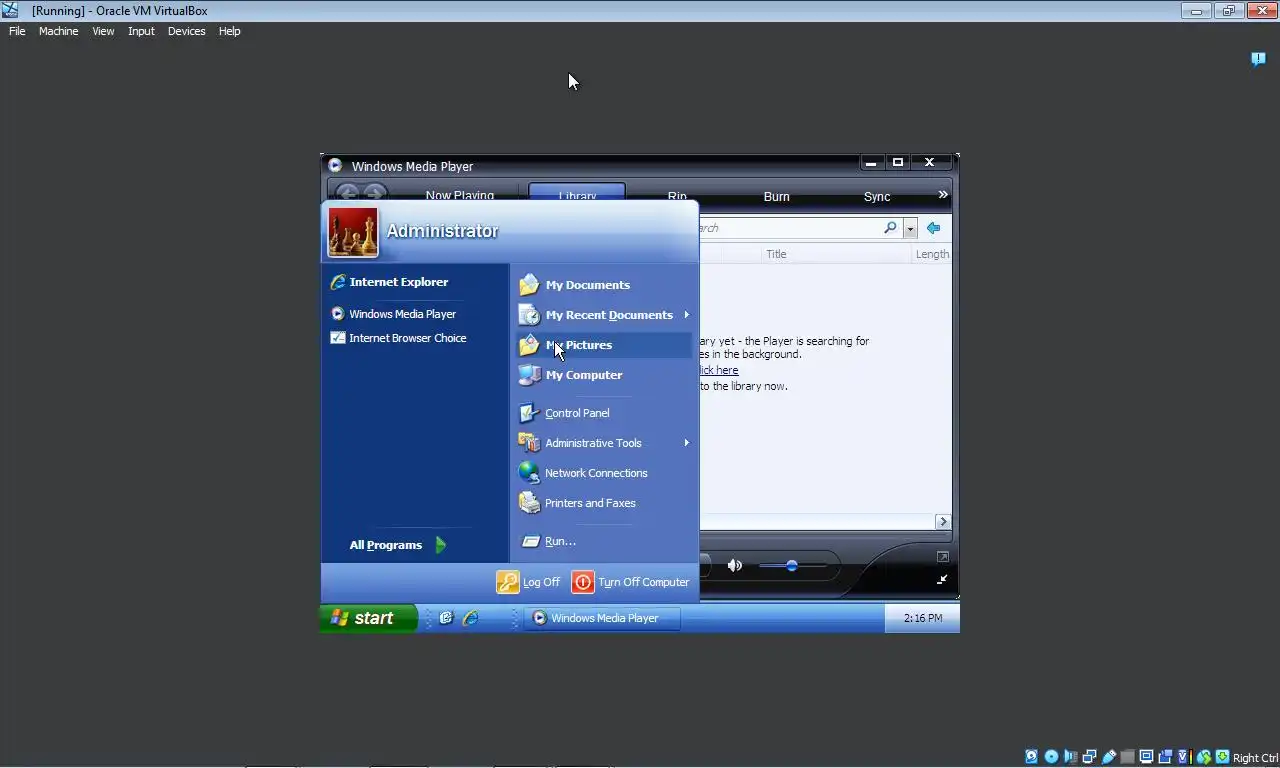Click the Windows Media Player title bar icon
The image size is (1280, 768).
click(x=335, y=166)
